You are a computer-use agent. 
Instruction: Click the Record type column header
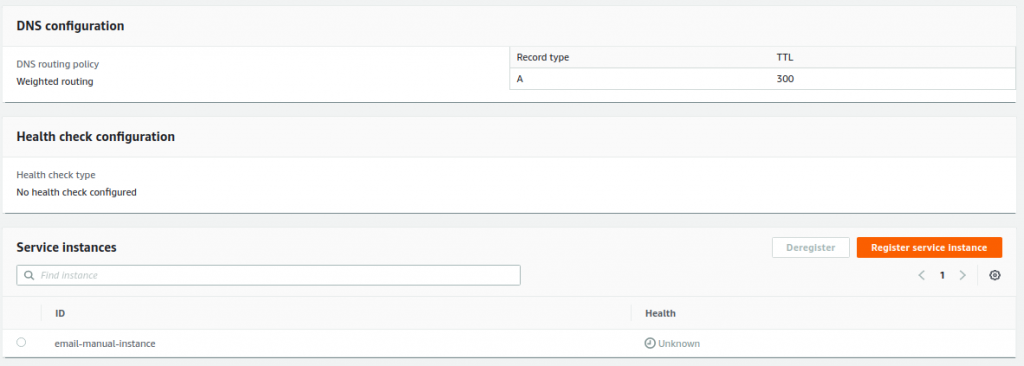(x=543, y=57)
